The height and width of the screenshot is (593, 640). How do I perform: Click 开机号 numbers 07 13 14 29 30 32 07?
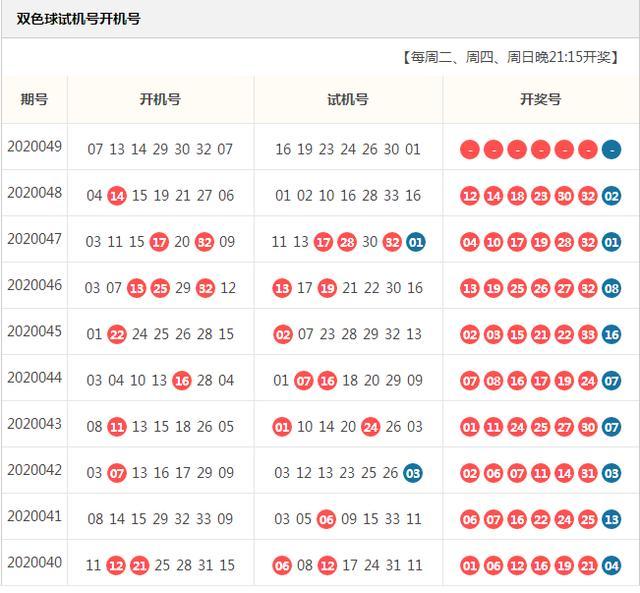[x=160, y=149]
